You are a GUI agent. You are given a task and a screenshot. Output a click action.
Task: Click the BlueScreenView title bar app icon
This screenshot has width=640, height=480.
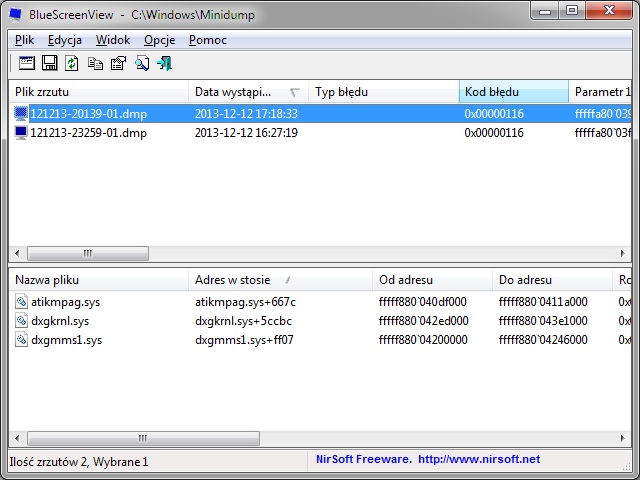tap(15, 14)
